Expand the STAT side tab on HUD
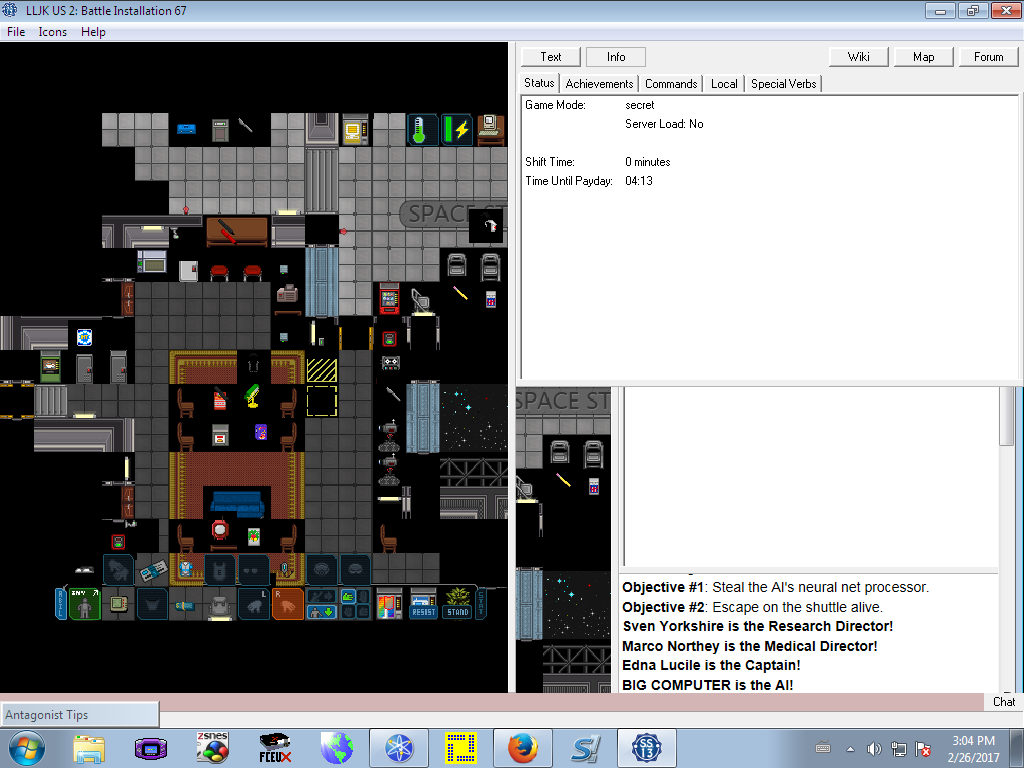The image size is (1024, 768). click(481, 604)
